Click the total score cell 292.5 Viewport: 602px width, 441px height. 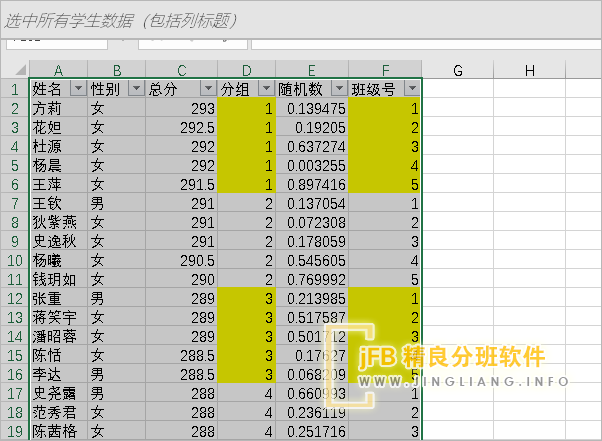click(x=182, y=127)
